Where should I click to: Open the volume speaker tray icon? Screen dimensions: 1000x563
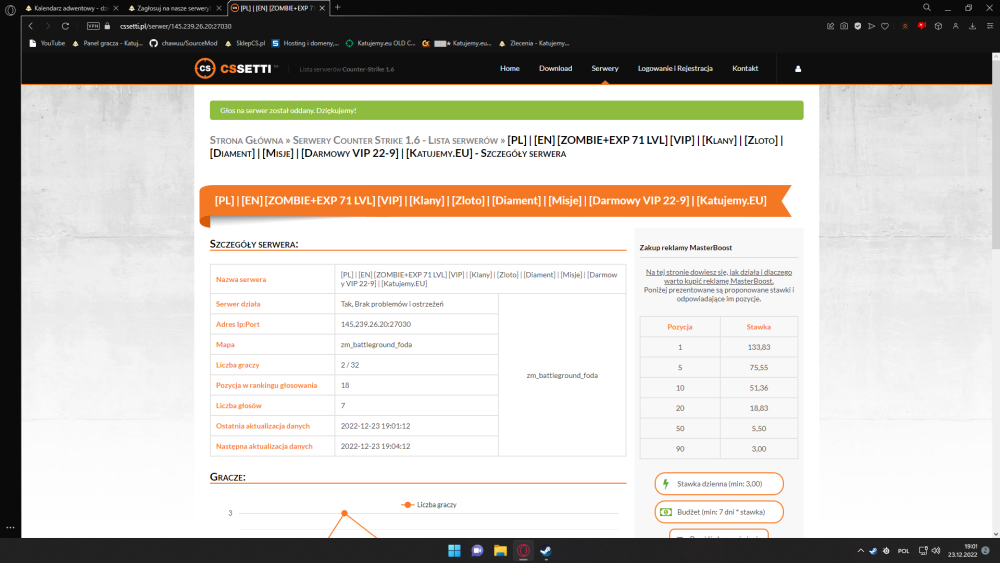[x=936, y=551]
